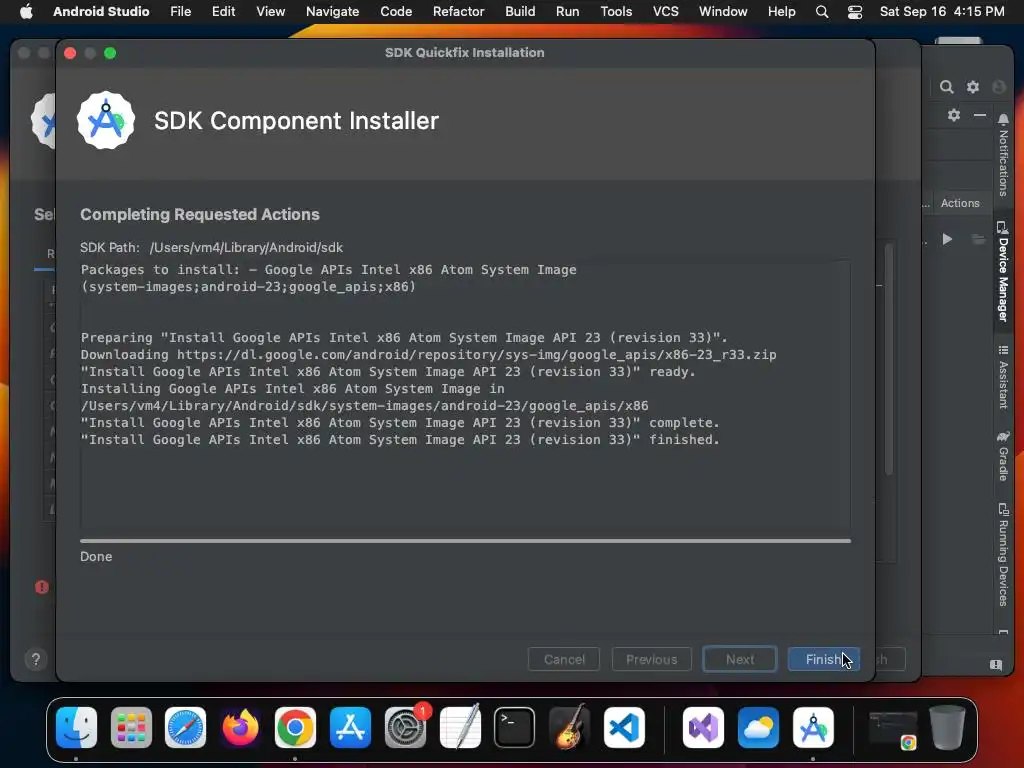Viewport: 1024px width, 768px height.
Task: Restore the minimized window thumbnail in the Dock
Action: click(x=893, y=729)
